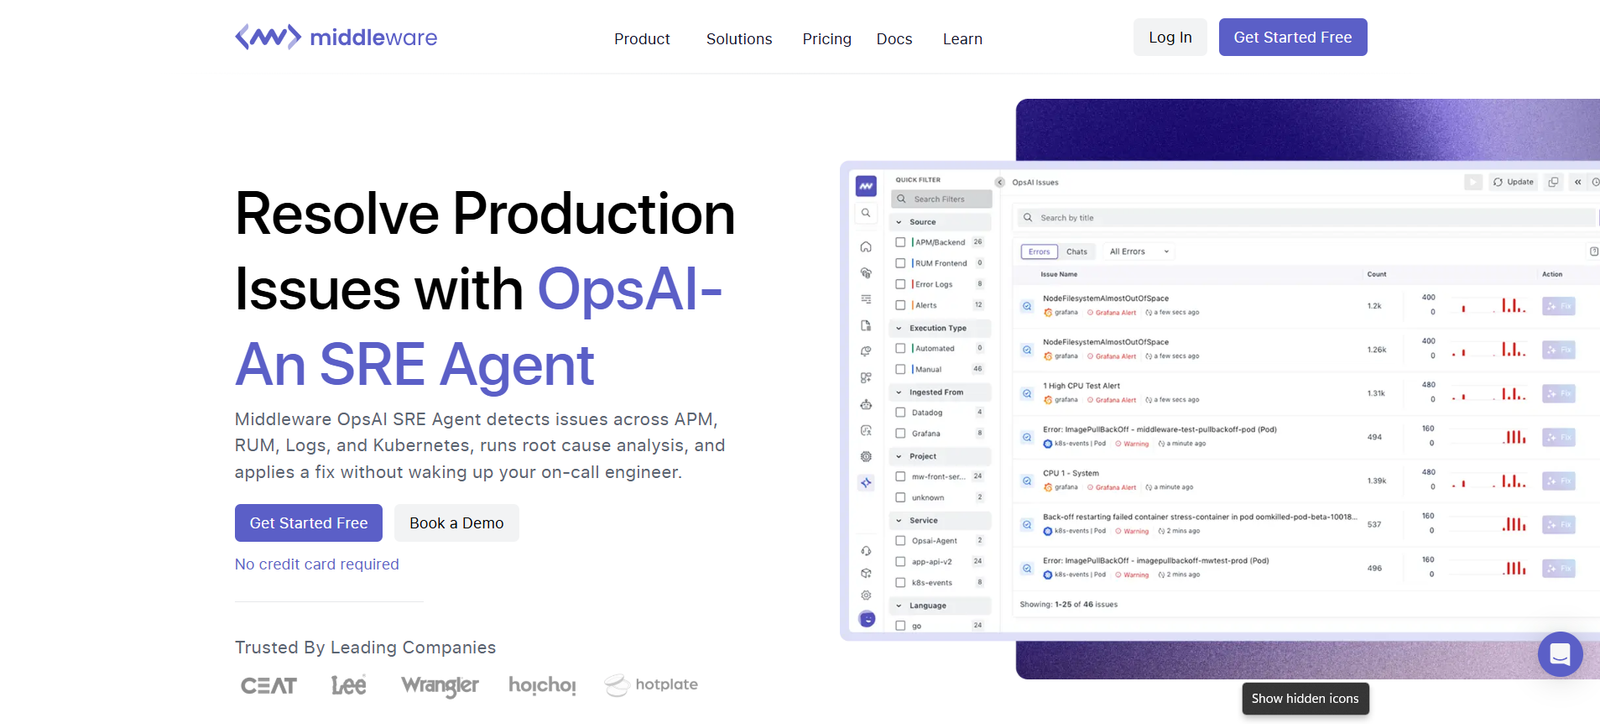The height and width of the screenshot is (727, 1600).
Task: Check the mw-front-ser... project filter
Action: coord(900,476)
